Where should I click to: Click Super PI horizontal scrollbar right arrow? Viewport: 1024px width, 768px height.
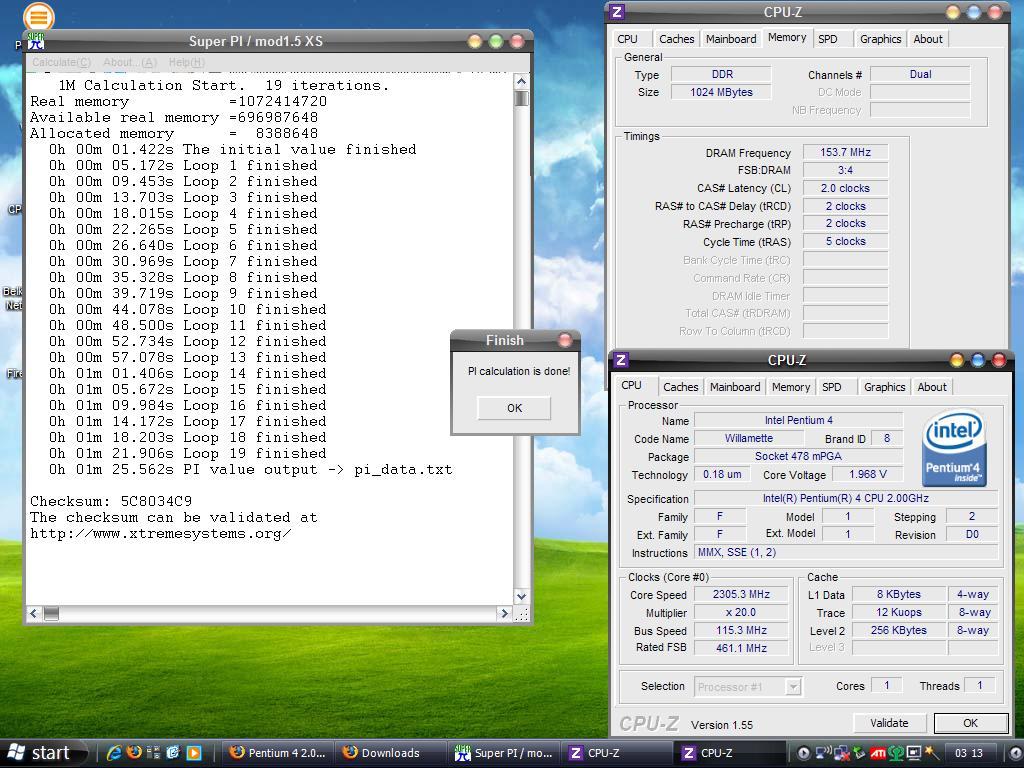(x=504, y=613)
